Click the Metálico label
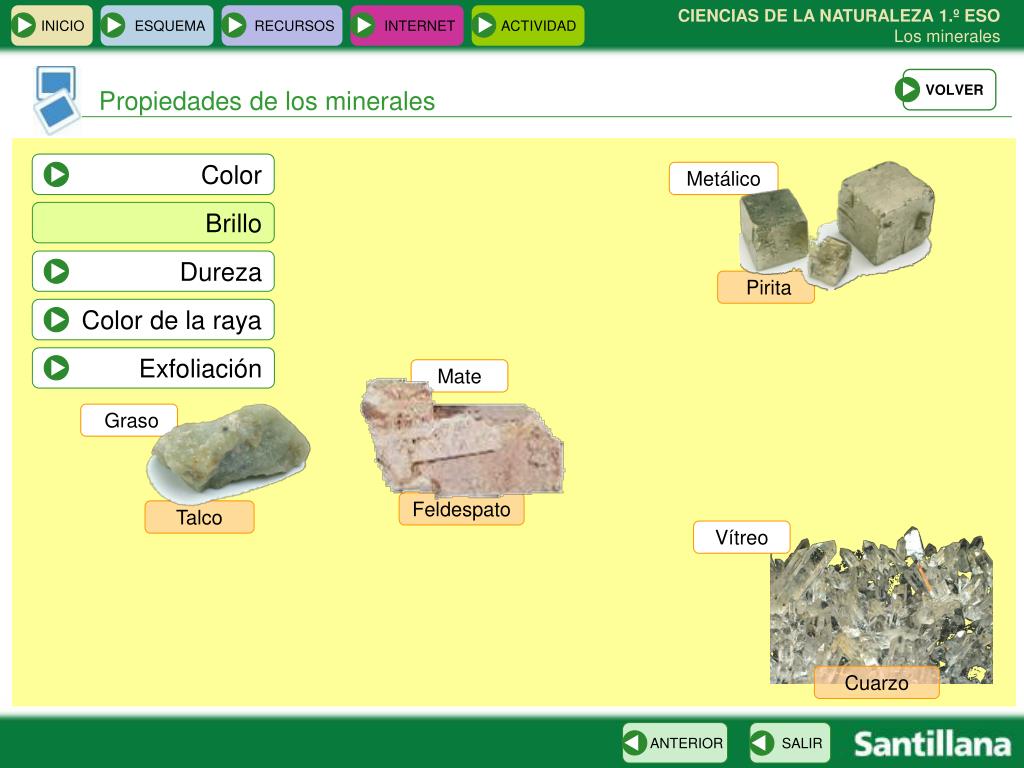The width and height of the screenshot is (1024, 768). coord(723,179)
